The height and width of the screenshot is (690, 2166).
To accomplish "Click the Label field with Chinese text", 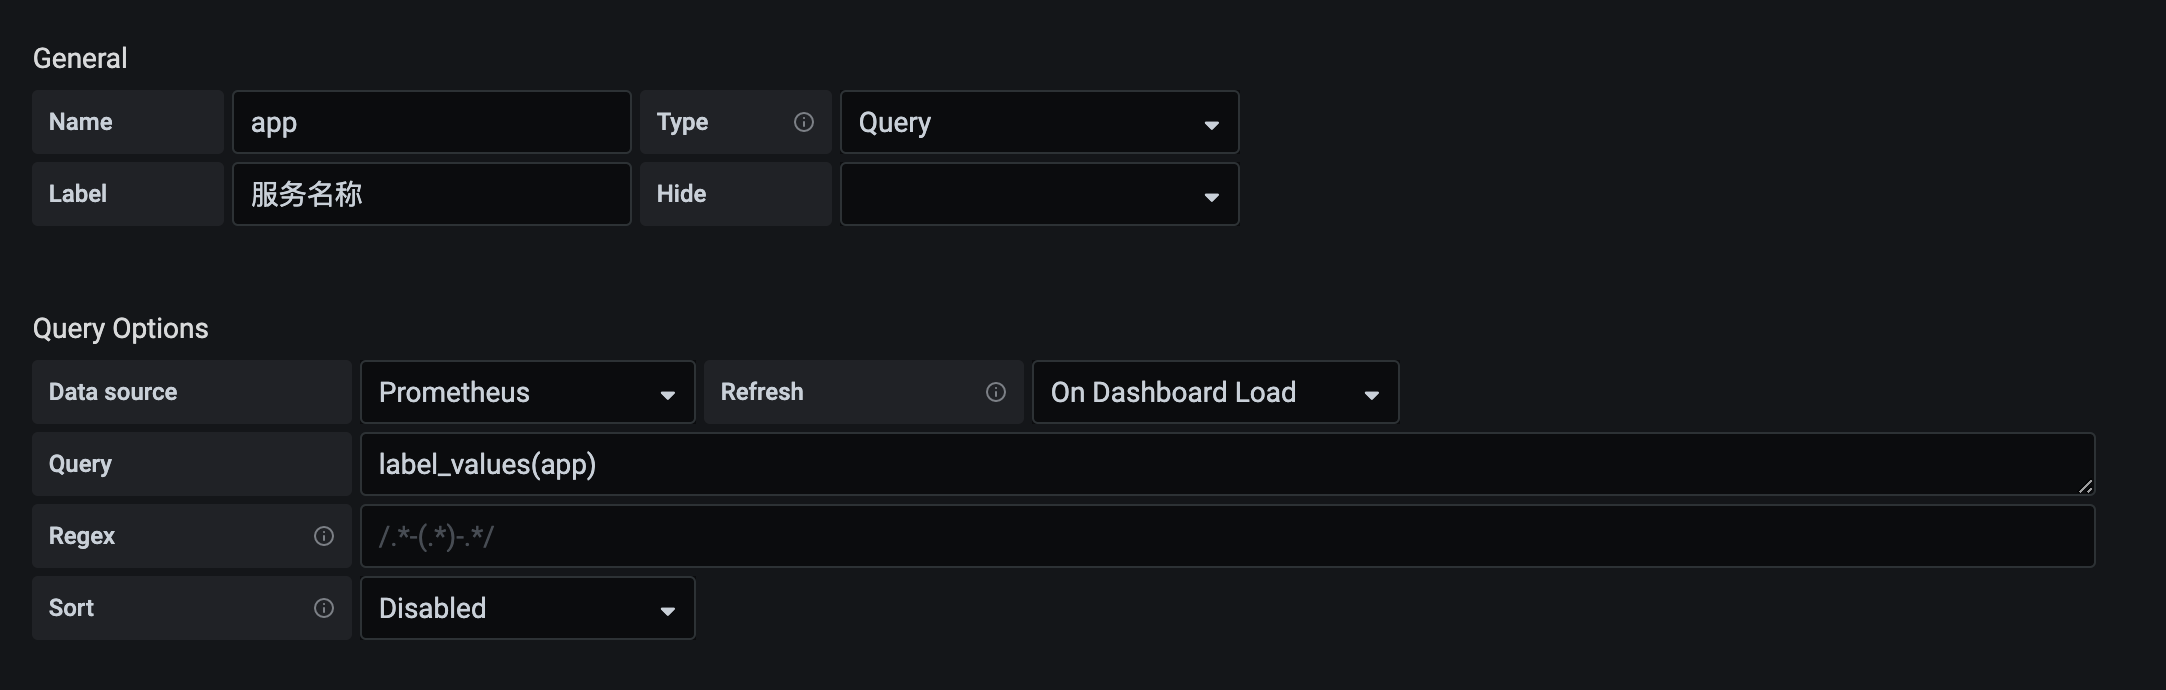I will point(431,194).
